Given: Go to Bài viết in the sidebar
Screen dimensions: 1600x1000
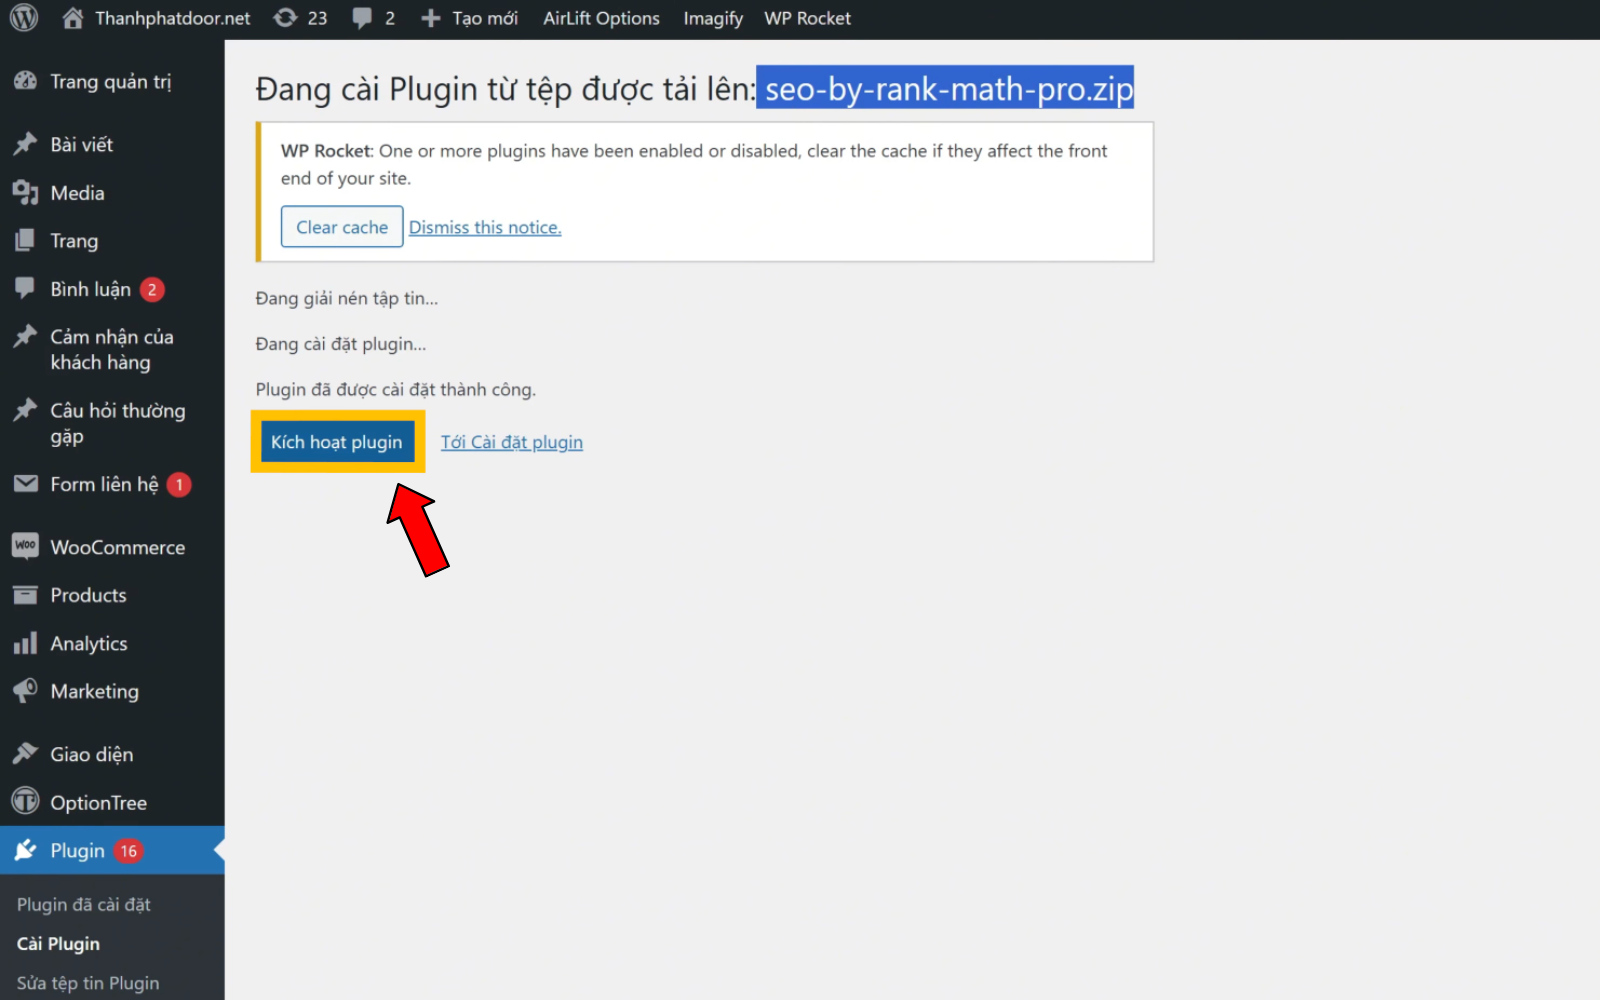Looking at the screenshot, I should pyautogui.click(x=82, y=144).
